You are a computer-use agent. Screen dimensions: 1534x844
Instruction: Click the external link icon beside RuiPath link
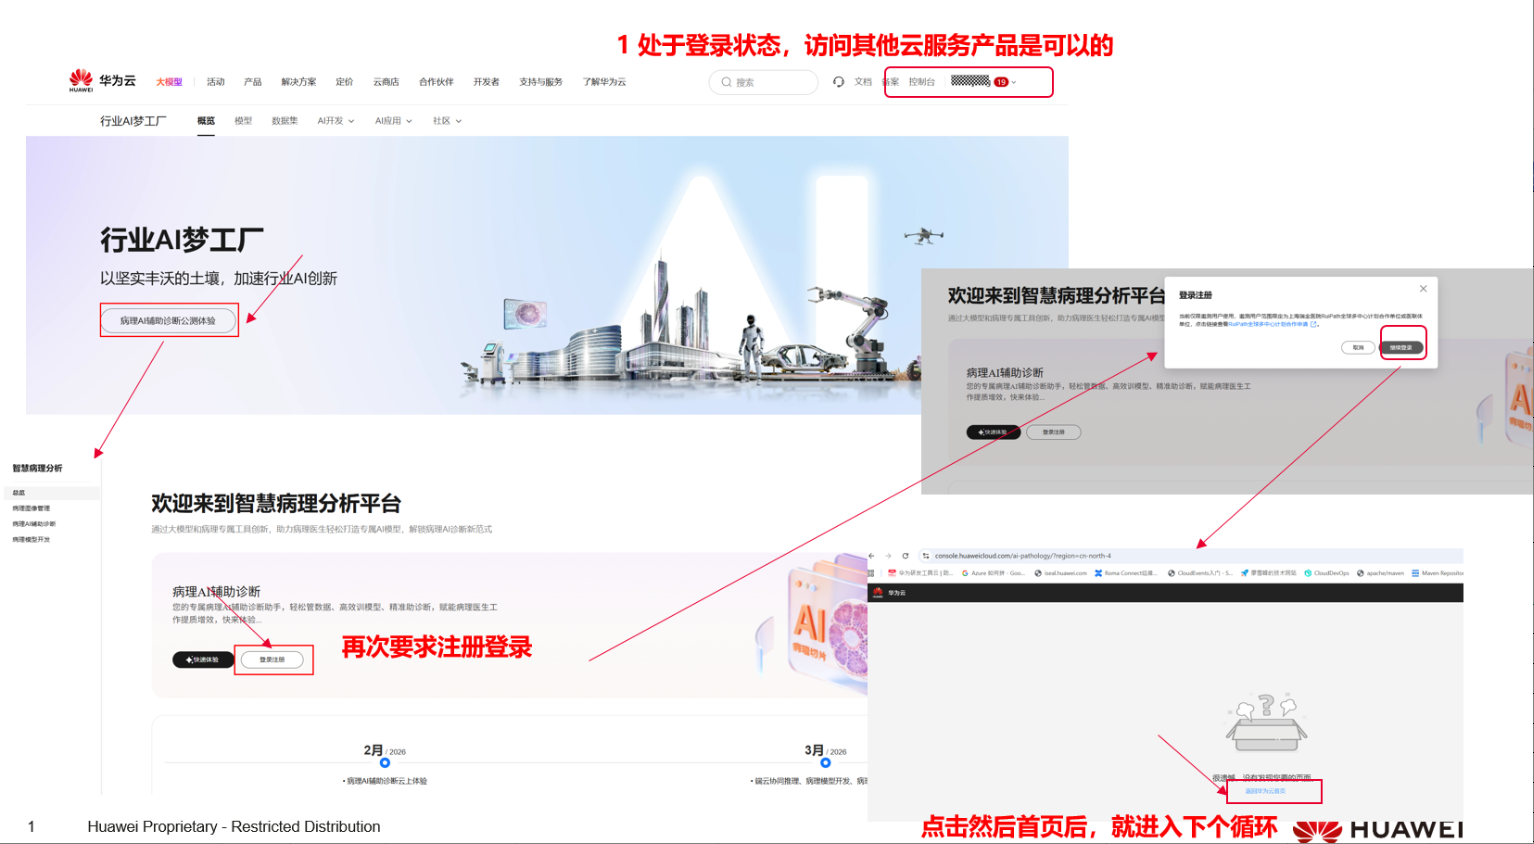pyautogui.click(x=1313, y=325)
